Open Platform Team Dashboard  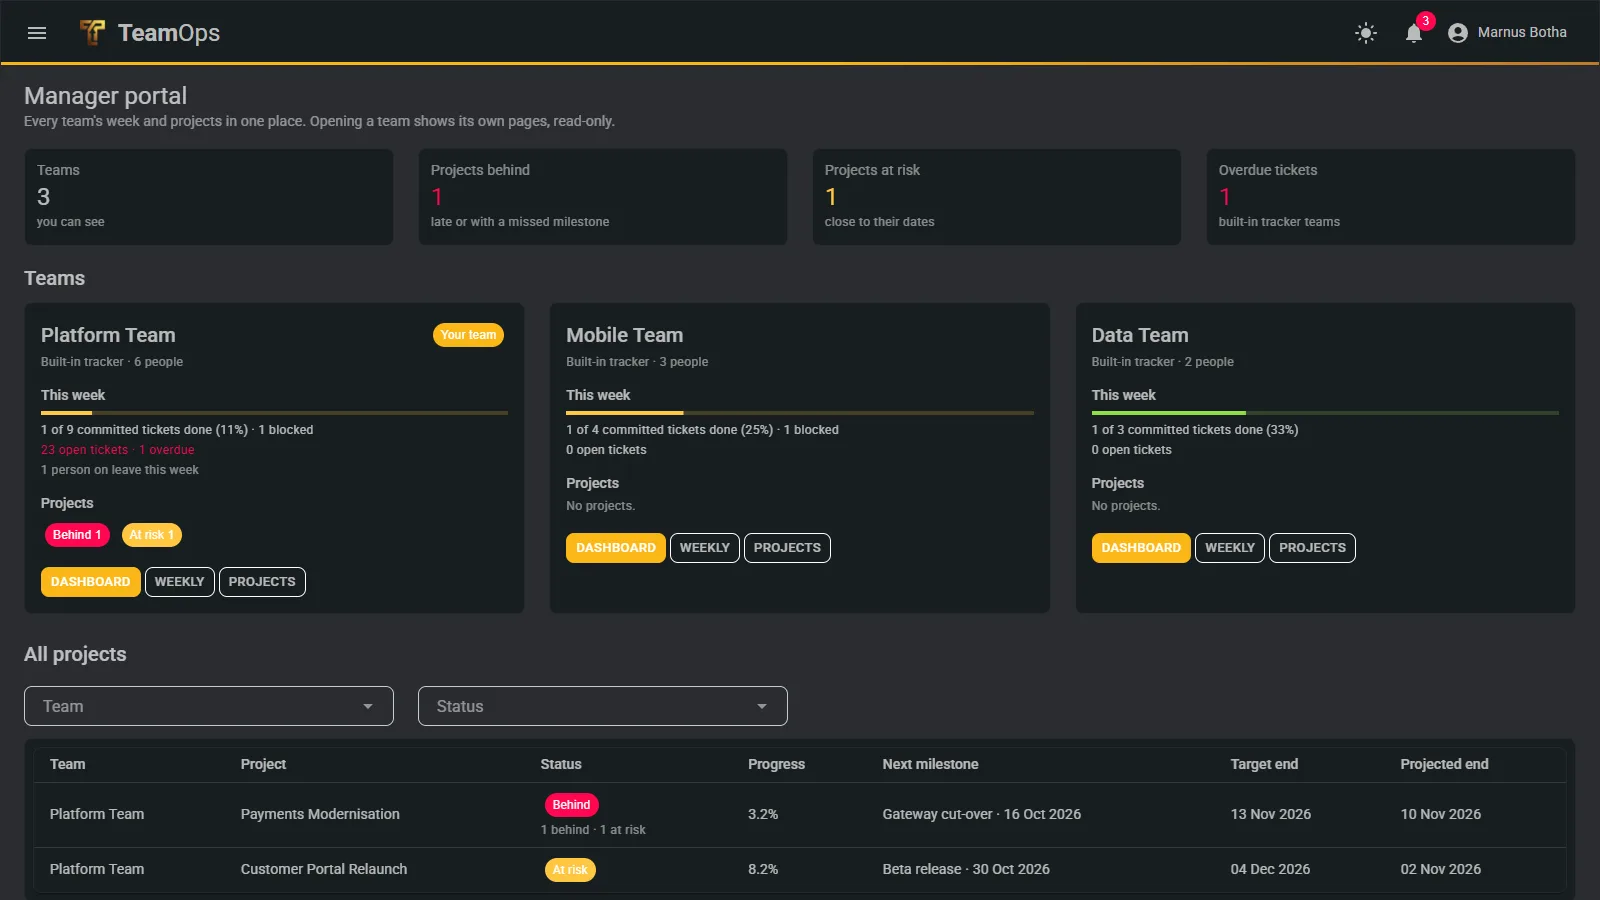tap(91, 582)
